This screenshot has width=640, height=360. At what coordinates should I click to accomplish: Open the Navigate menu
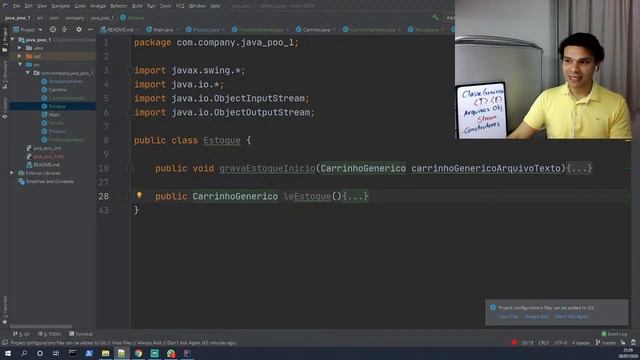[x=60, y=6]
